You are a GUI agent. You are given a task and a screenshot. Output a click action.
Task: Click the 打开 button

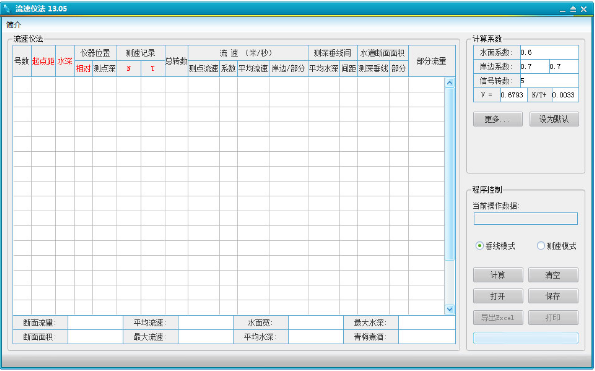498,296
